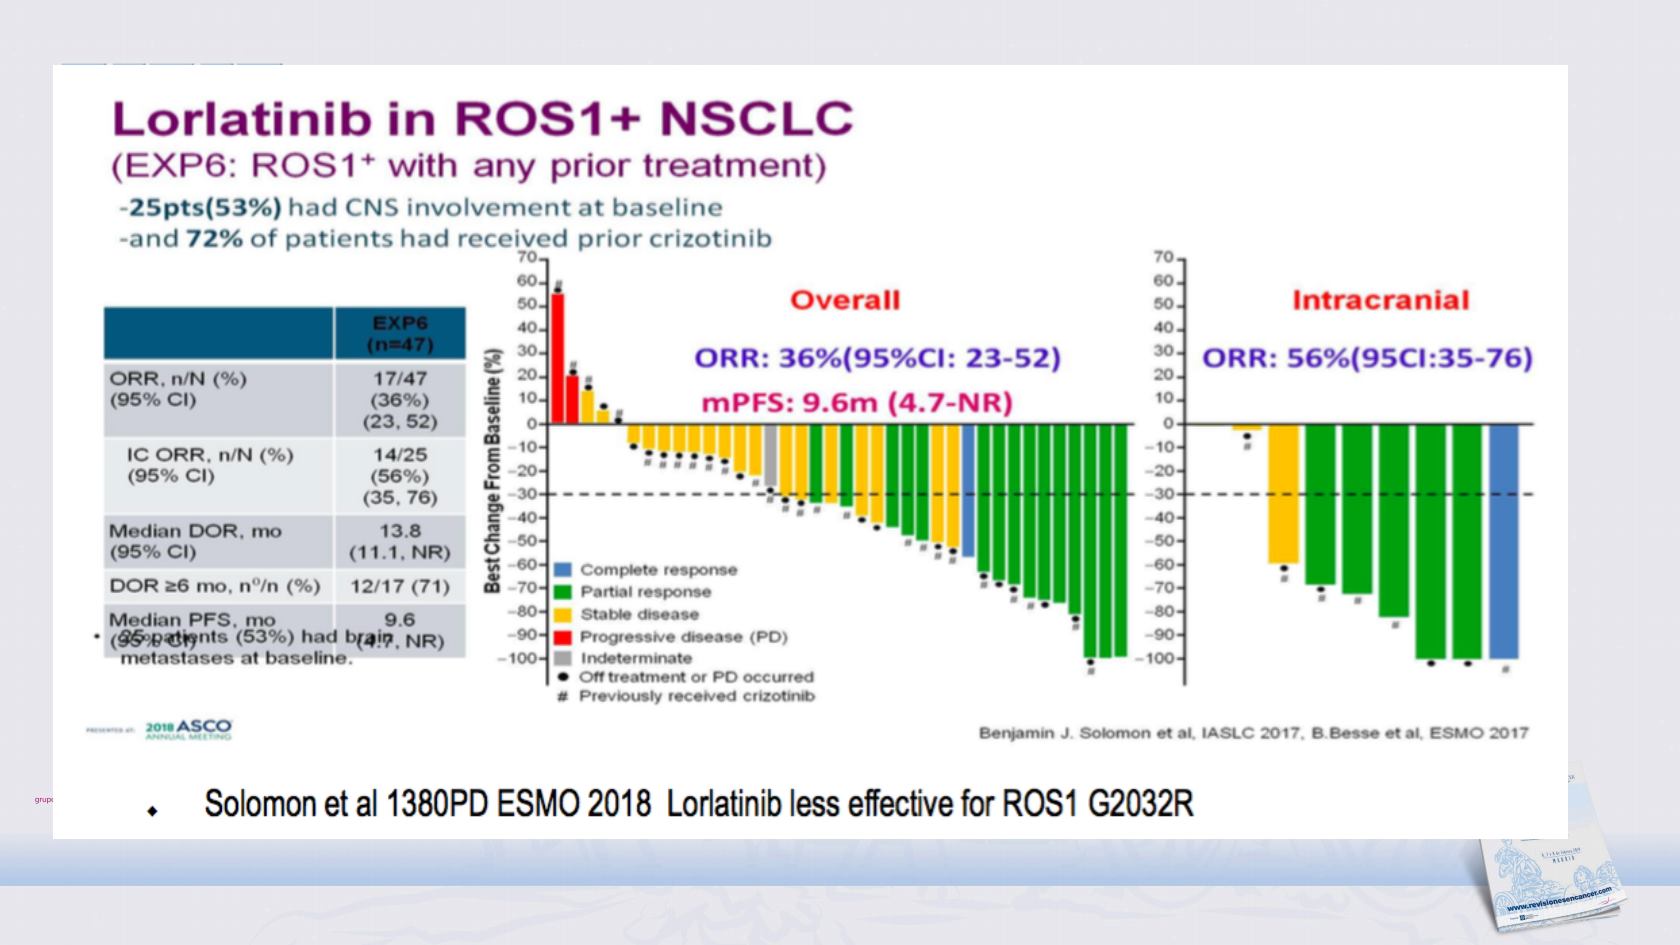Select text '25pts(53%) had CNS involvement at baseline'
Image resolution: width=1680 pixels, height=945 pixels.
click(424, 207)
